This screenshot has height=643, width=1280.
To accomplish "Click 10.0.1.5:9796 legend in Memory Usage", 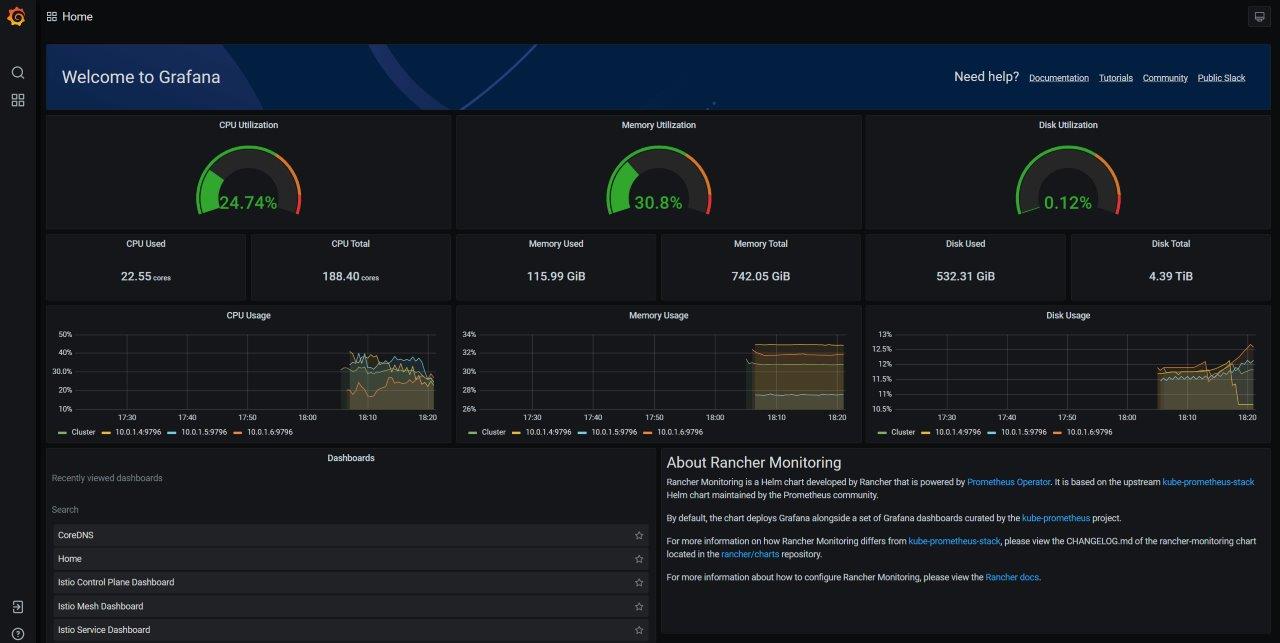I will (613, 432).
